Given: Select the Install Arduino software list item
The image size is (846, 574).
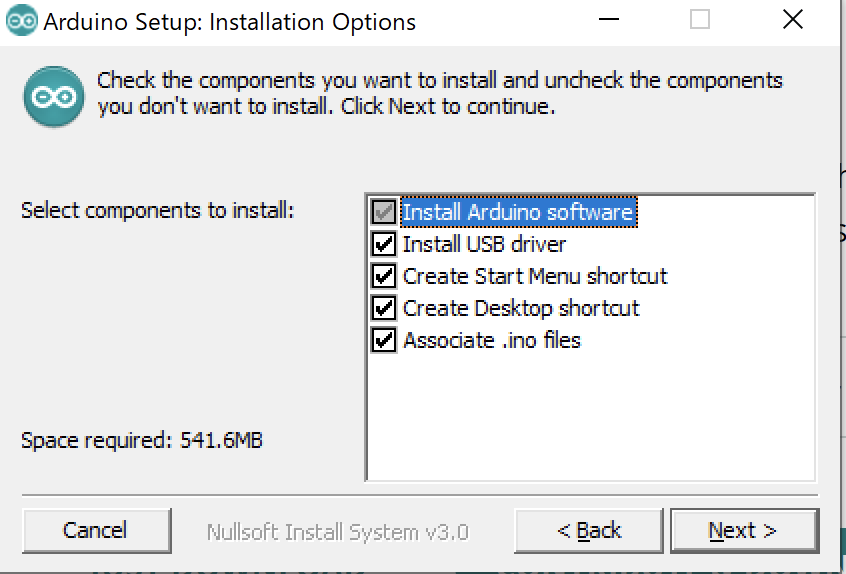Looking at the screenshot, I should 517,212.
